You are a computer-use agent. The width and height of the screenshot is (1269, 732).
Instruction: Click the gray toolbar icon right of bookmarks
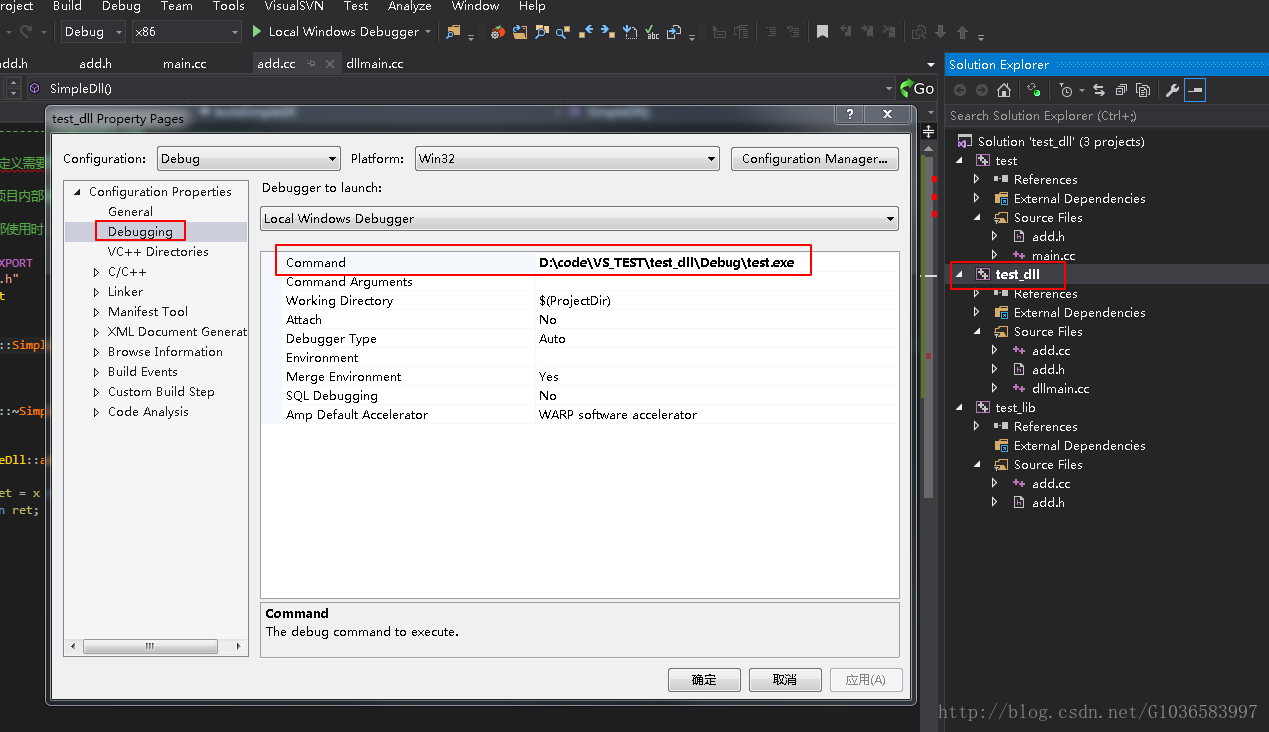[x=919, y=32]
